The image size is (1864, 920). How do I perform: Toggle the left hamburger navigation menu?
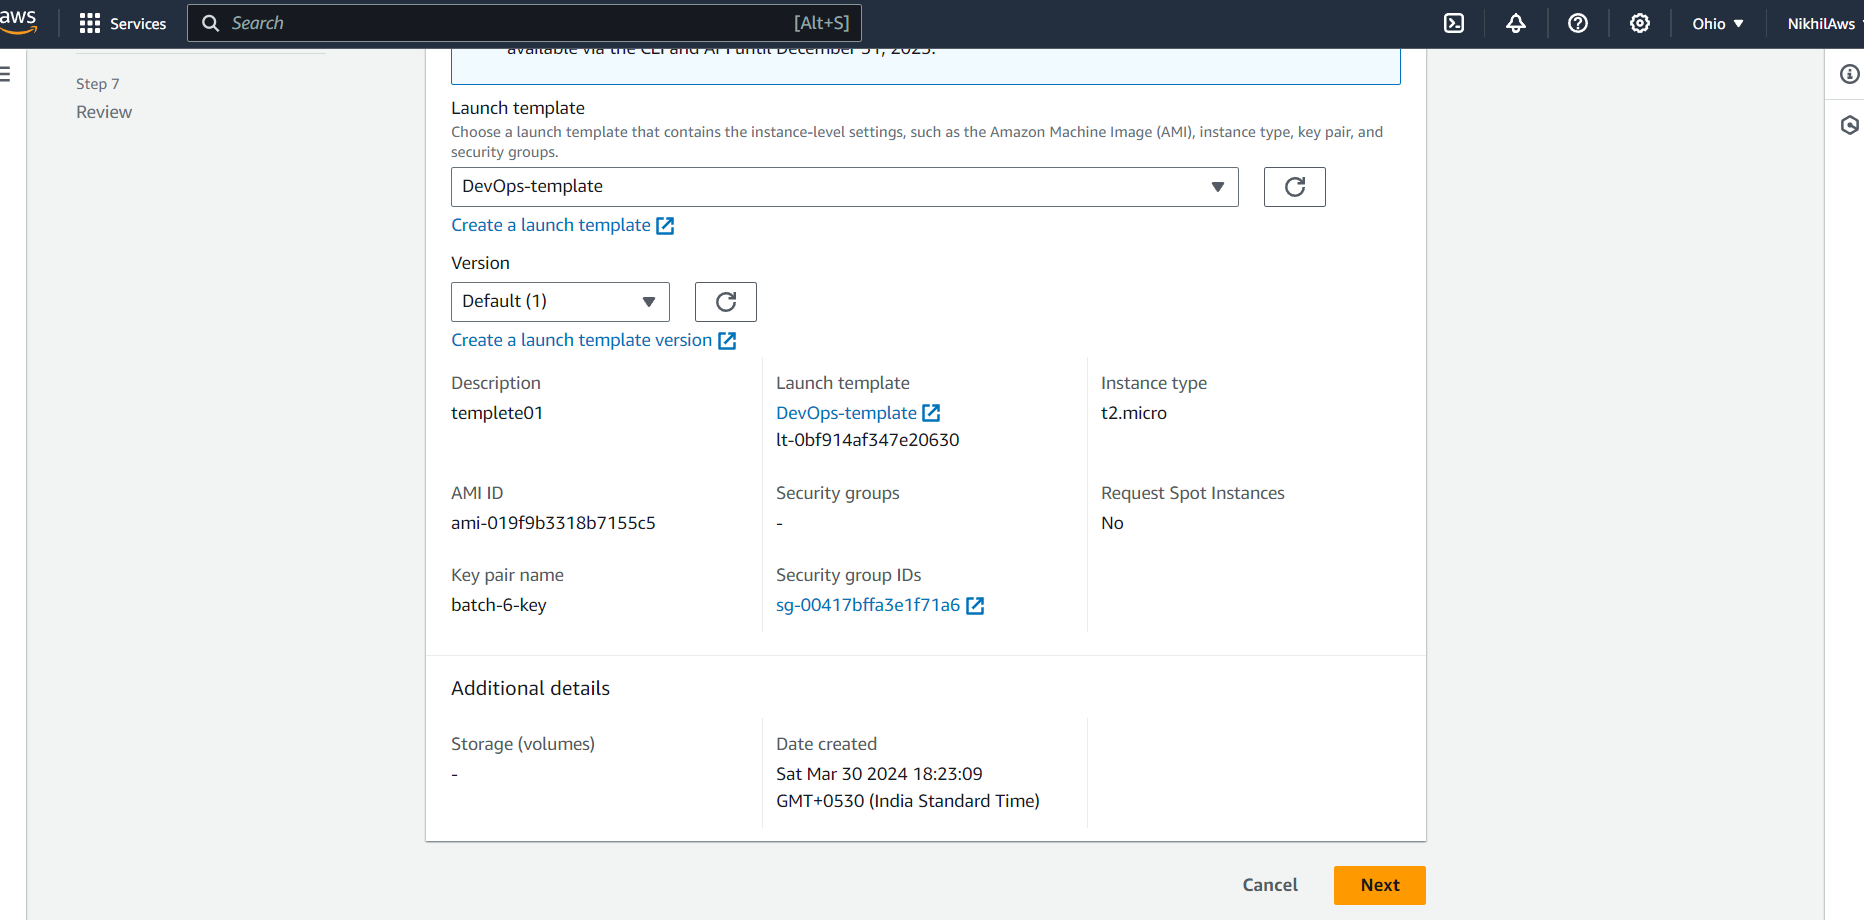(x=6, y=74)
